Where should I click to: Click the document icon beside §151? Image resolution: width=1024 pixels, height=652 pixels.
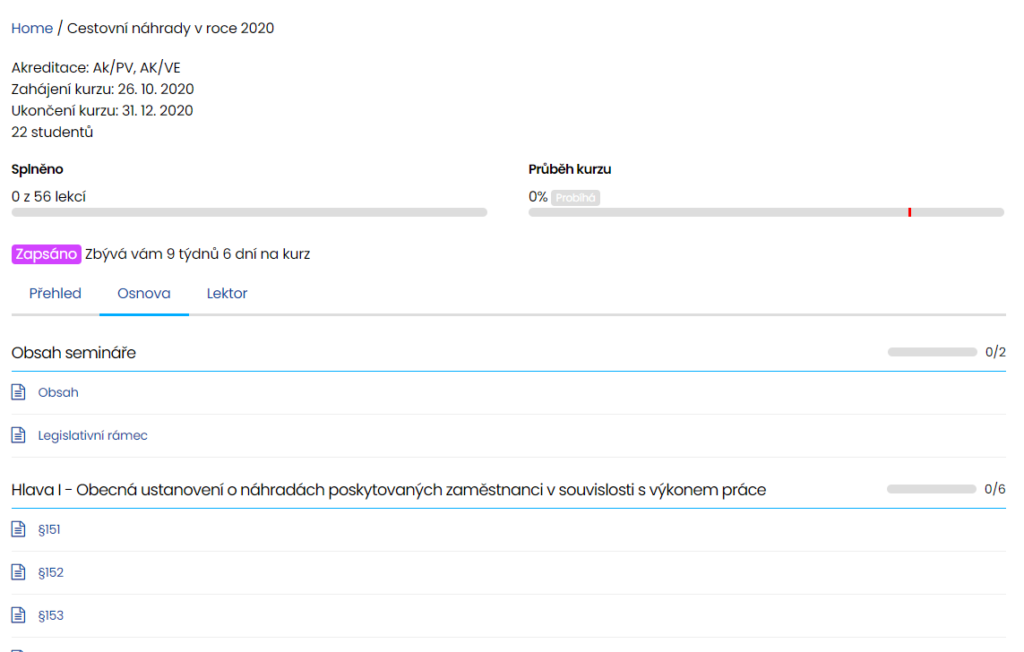pyautogui.click(x=18, y=530)
